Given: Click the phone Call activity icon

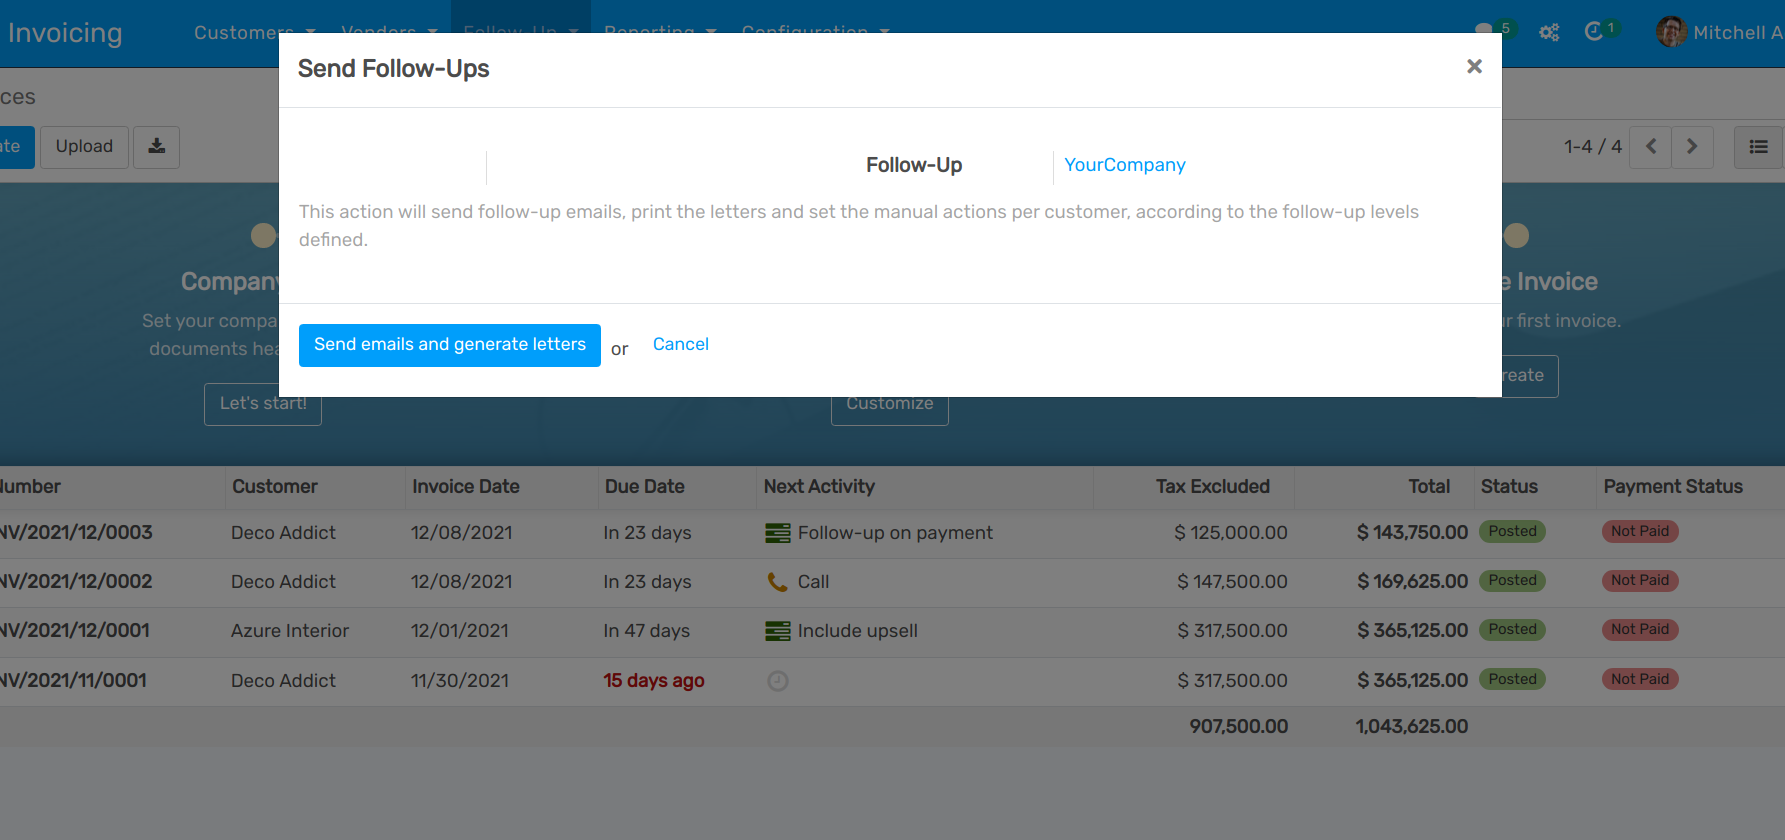Looking at the screenshot, I should point(777,582).
